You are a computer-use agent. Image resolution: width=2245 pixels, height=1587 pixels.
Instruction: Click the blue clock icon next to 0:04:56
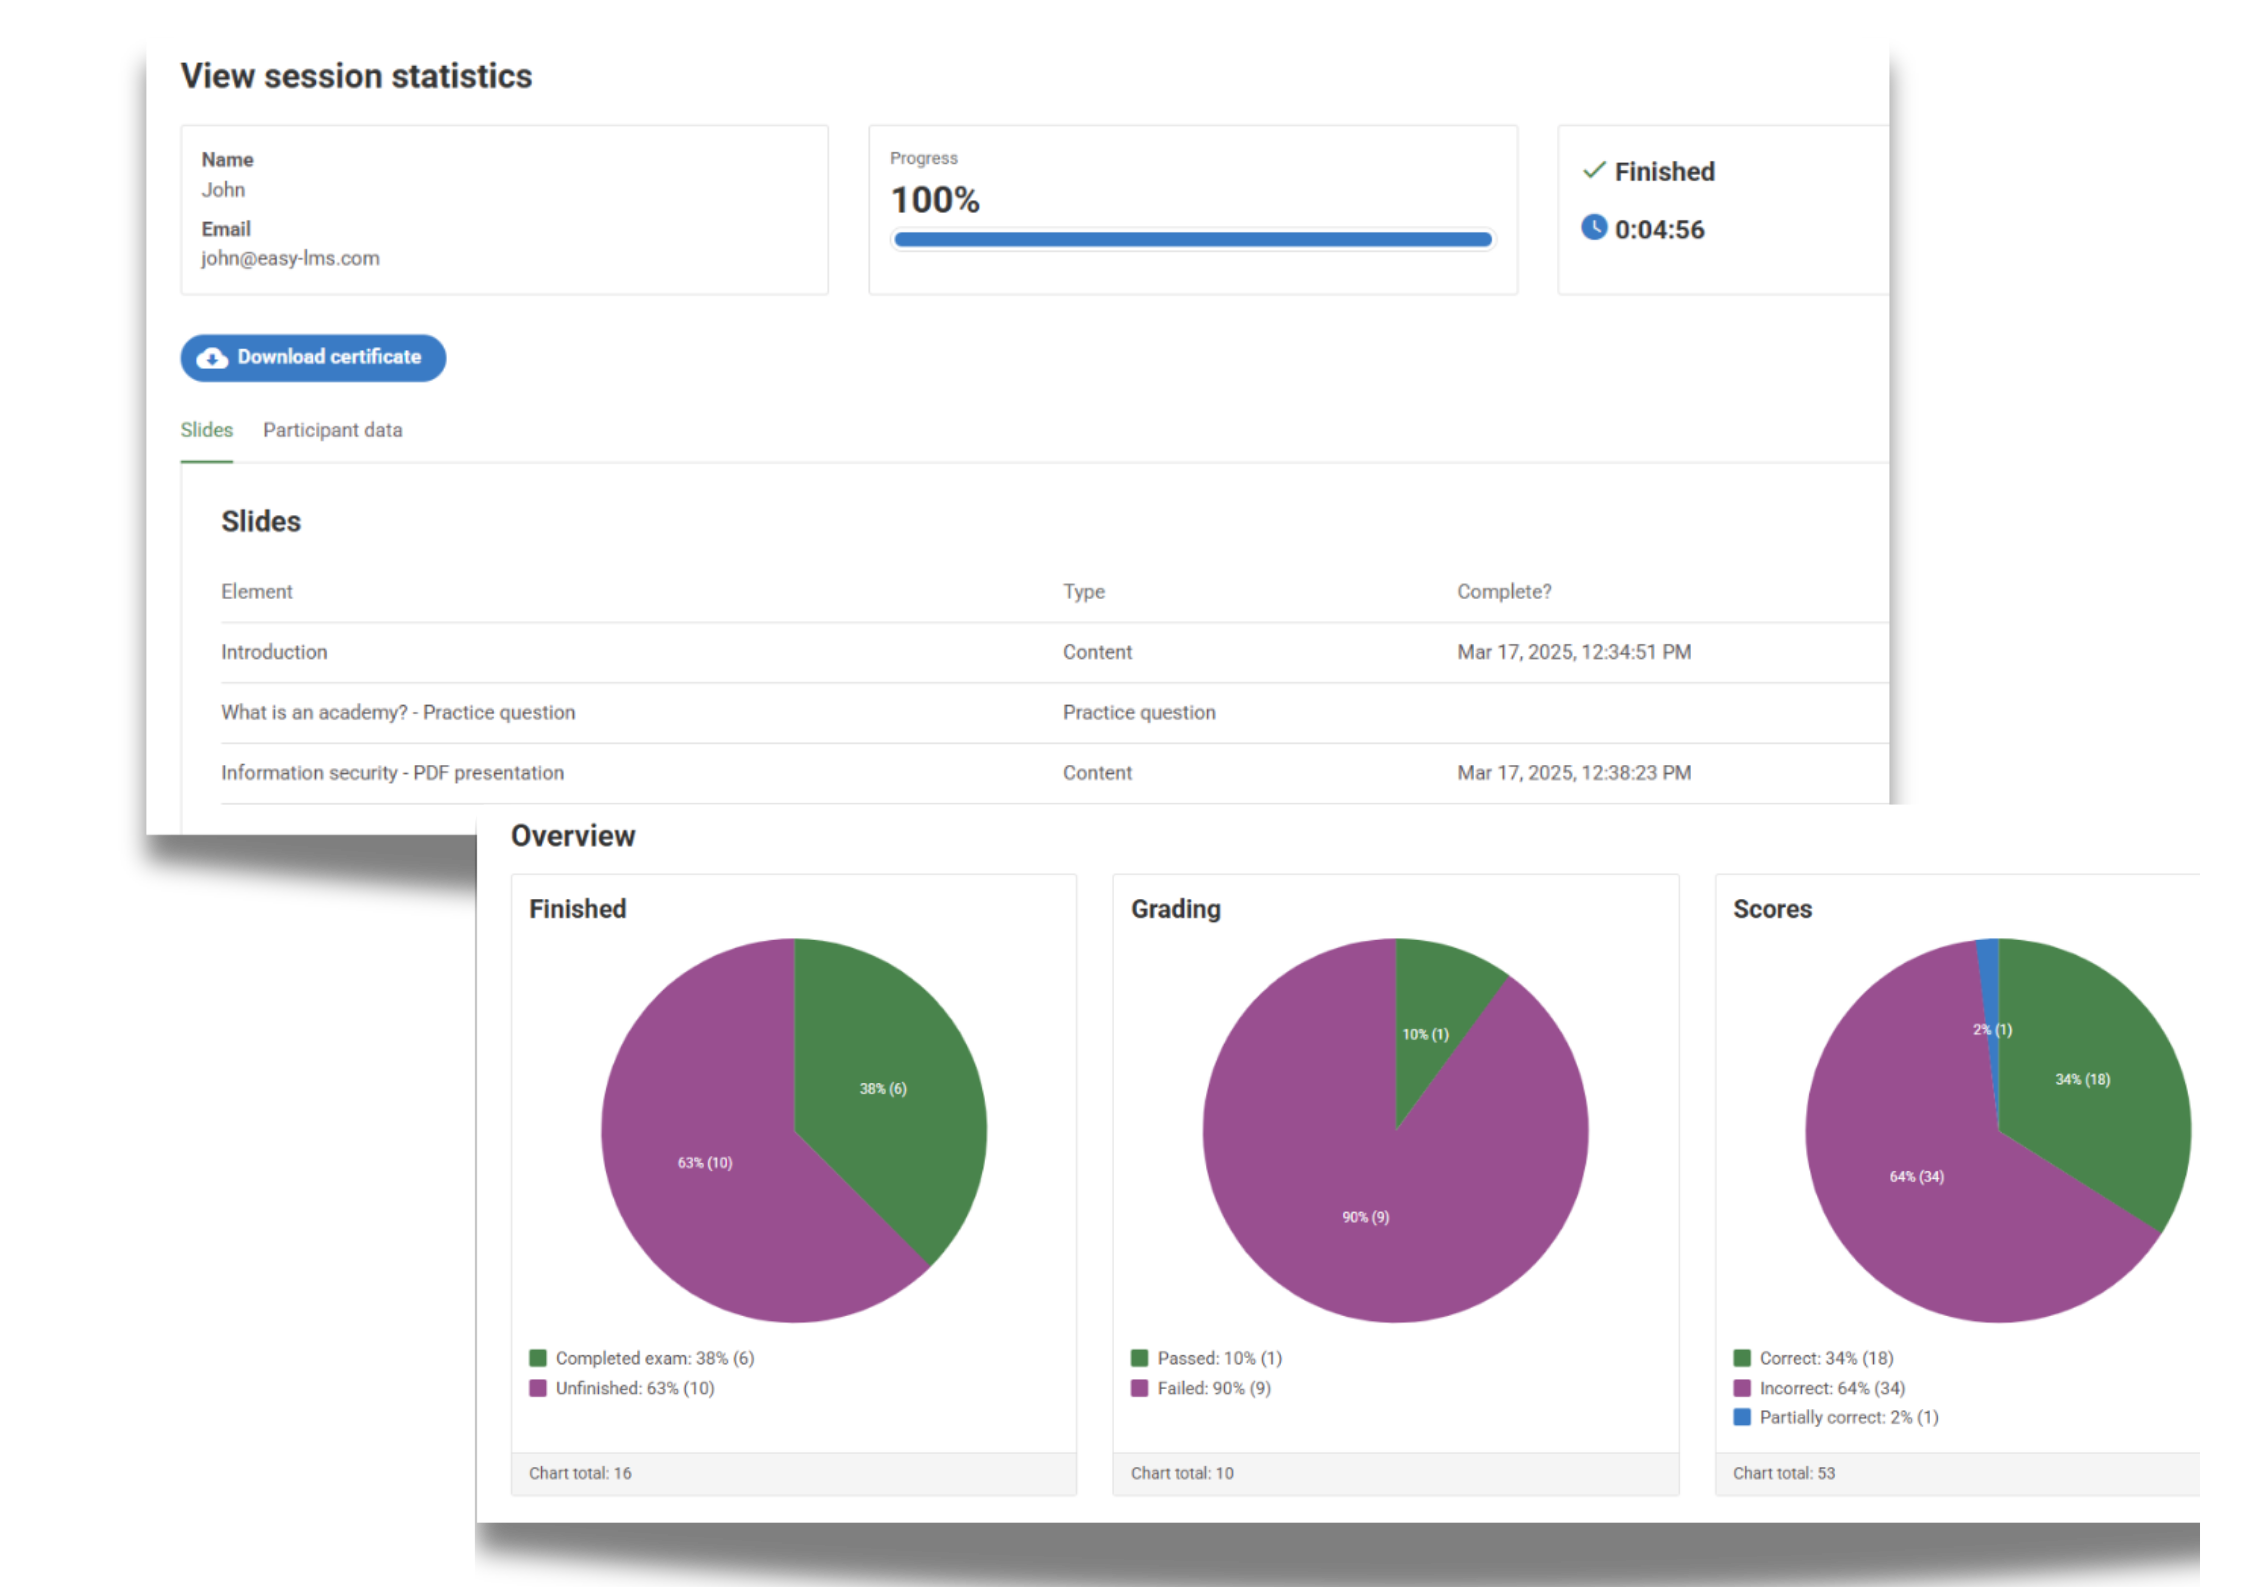coord(1594,229)
